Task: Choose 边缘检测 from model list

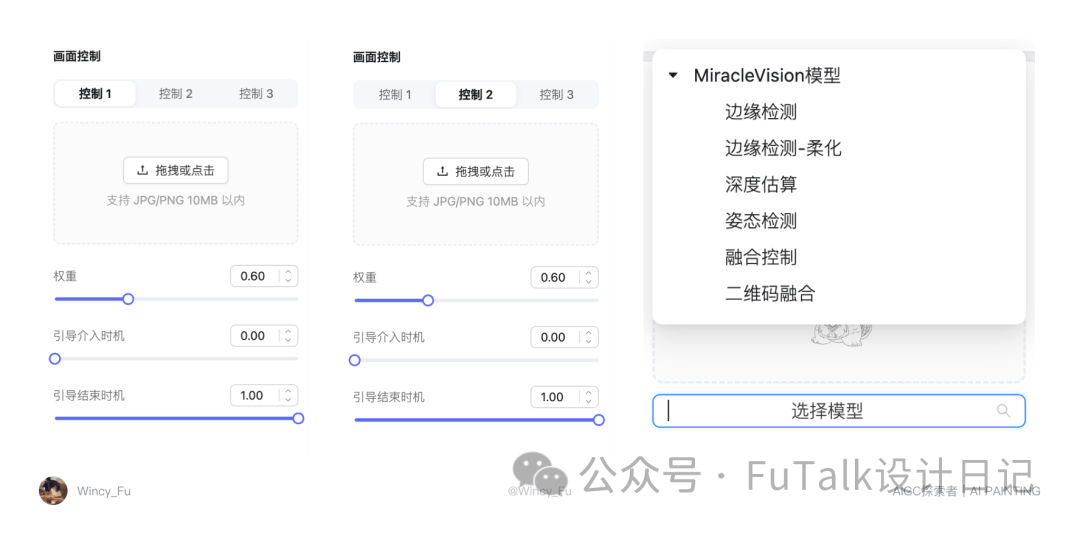Action: [760, 112]
